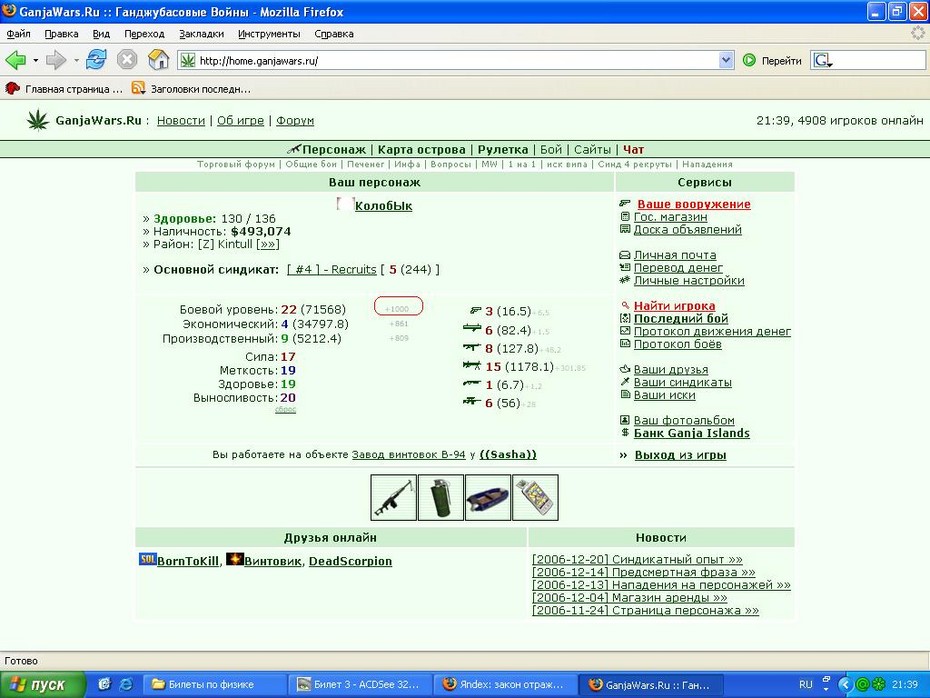Open the Home page icon
The width and height of the screenshot is (930, 698).
(x=158, y=60)
